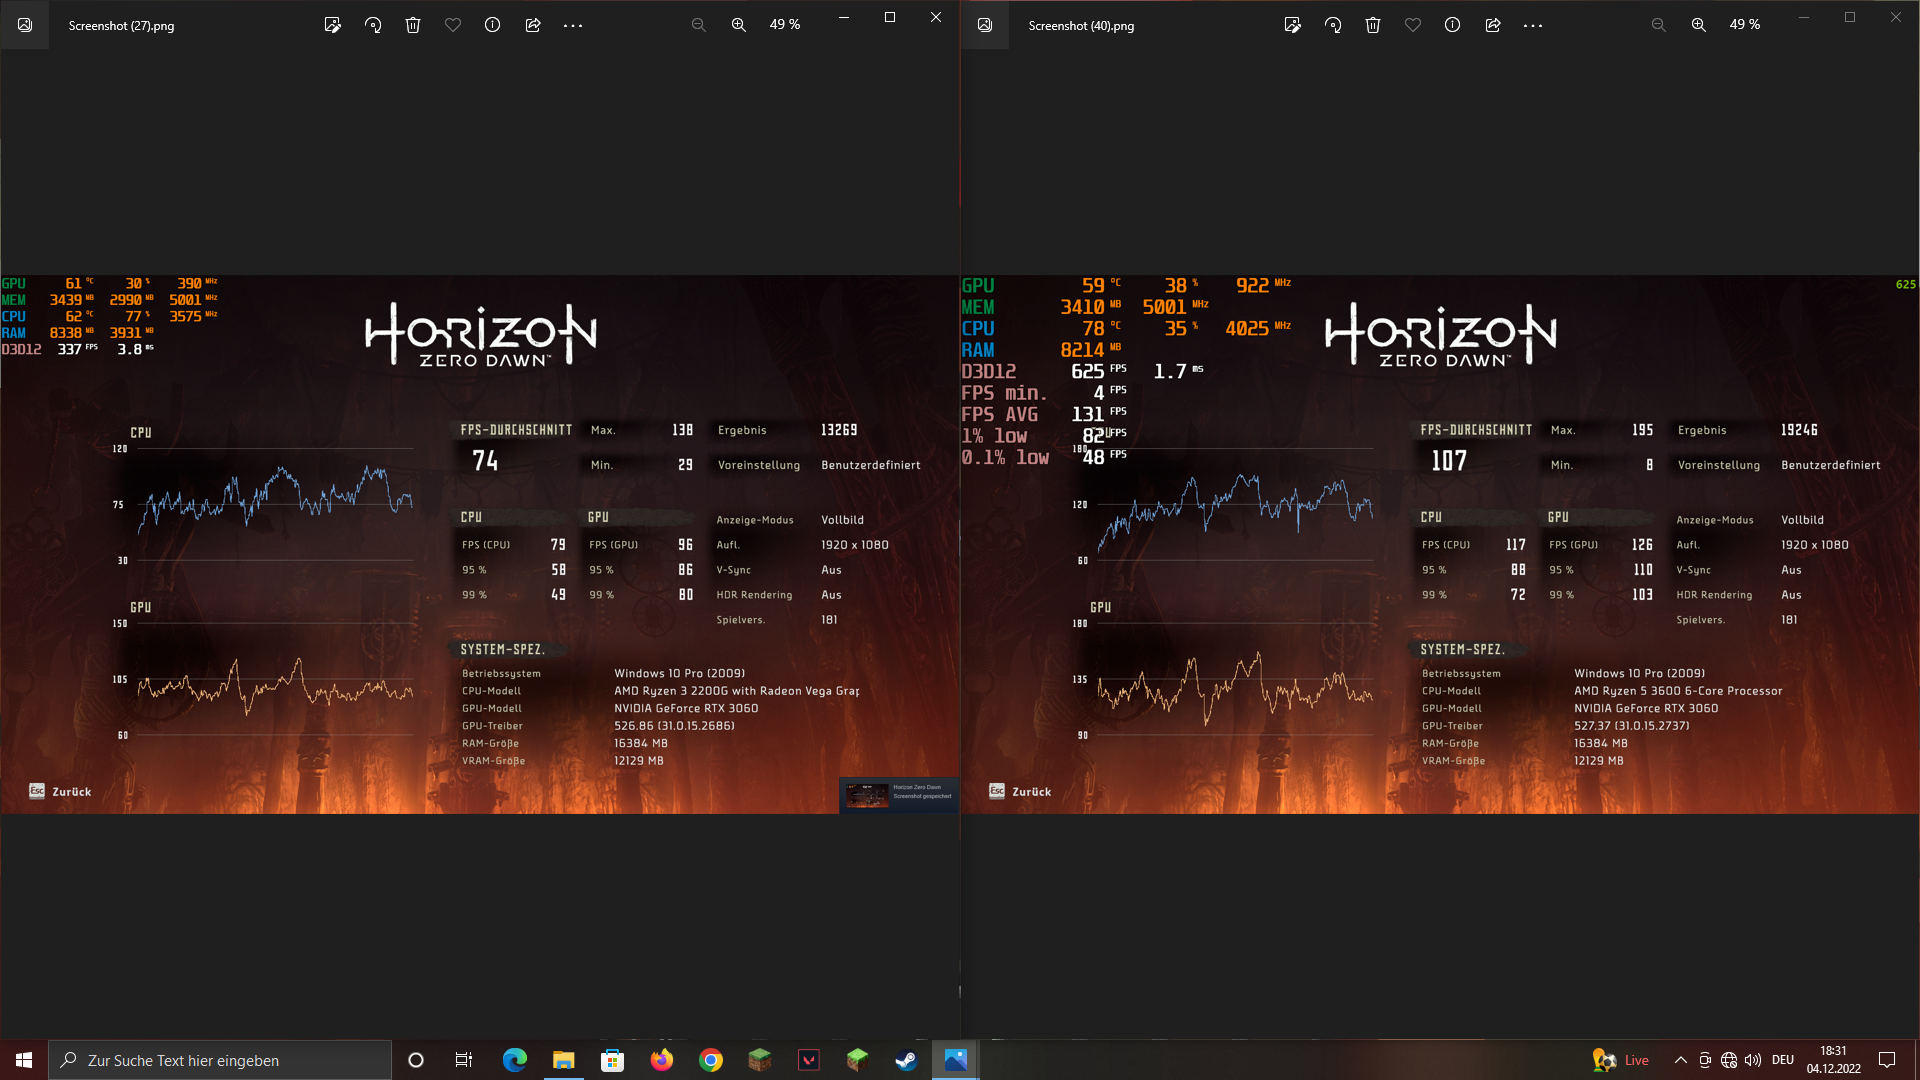Show hidden system tray icons

(x=1681, y=1060)
